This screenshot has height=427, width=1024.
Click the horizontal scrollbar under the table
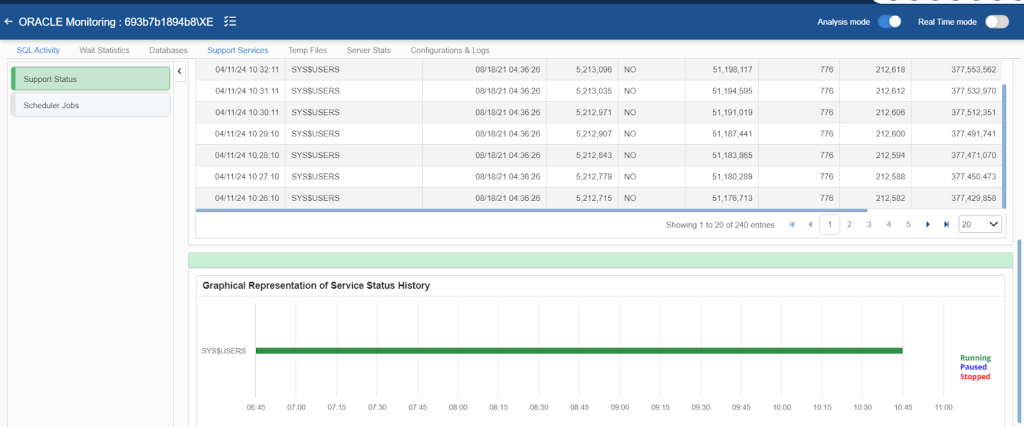530,210
